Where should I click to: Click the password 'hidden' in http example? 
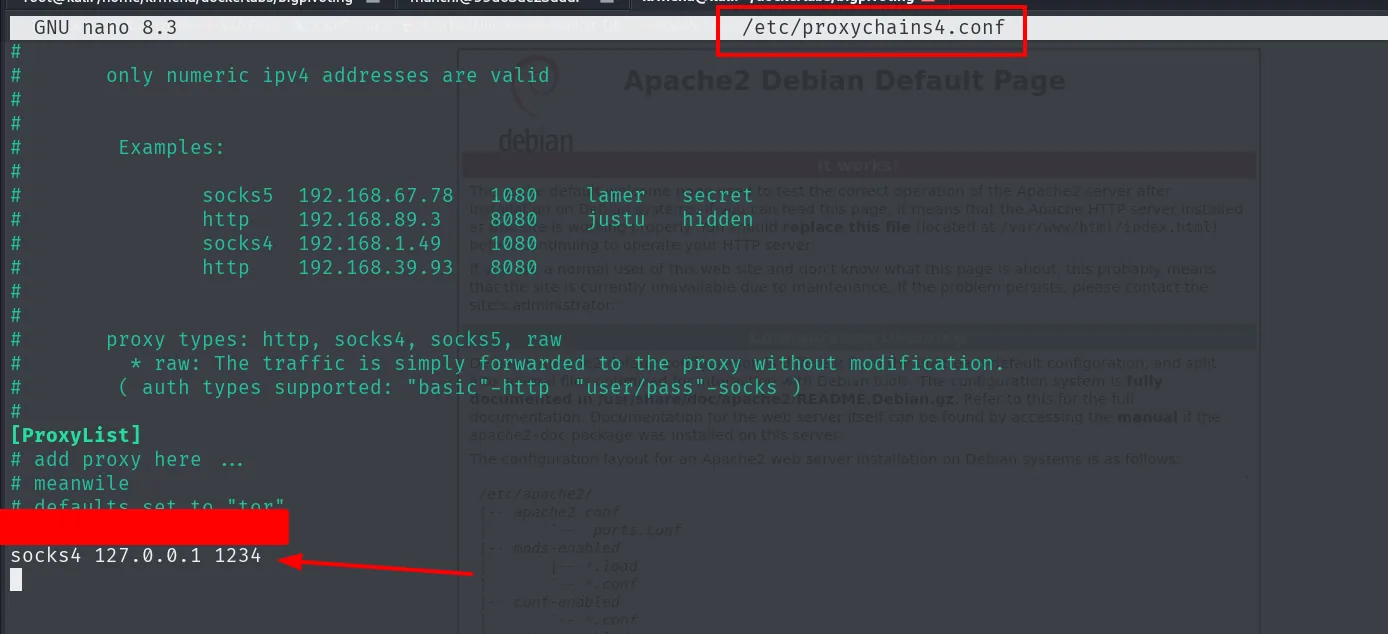(718, 219)
